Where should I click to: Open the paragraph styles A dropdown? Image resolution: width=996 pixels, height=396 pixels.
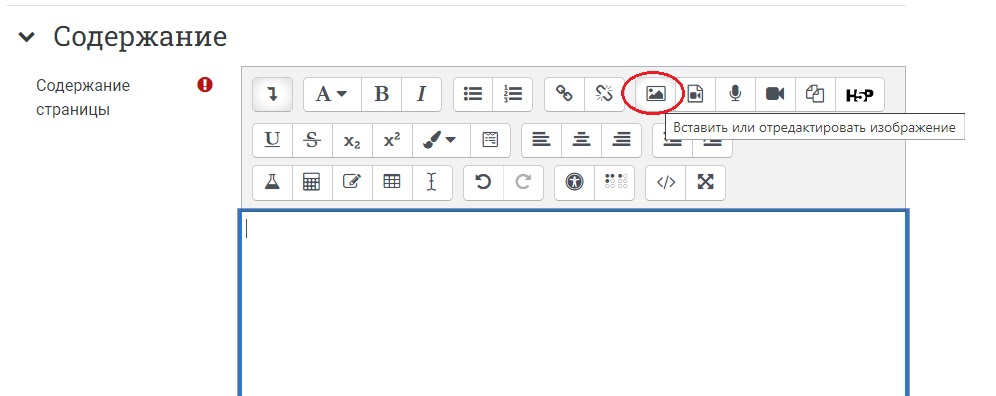pyautogui.click(x=332, y=94)
